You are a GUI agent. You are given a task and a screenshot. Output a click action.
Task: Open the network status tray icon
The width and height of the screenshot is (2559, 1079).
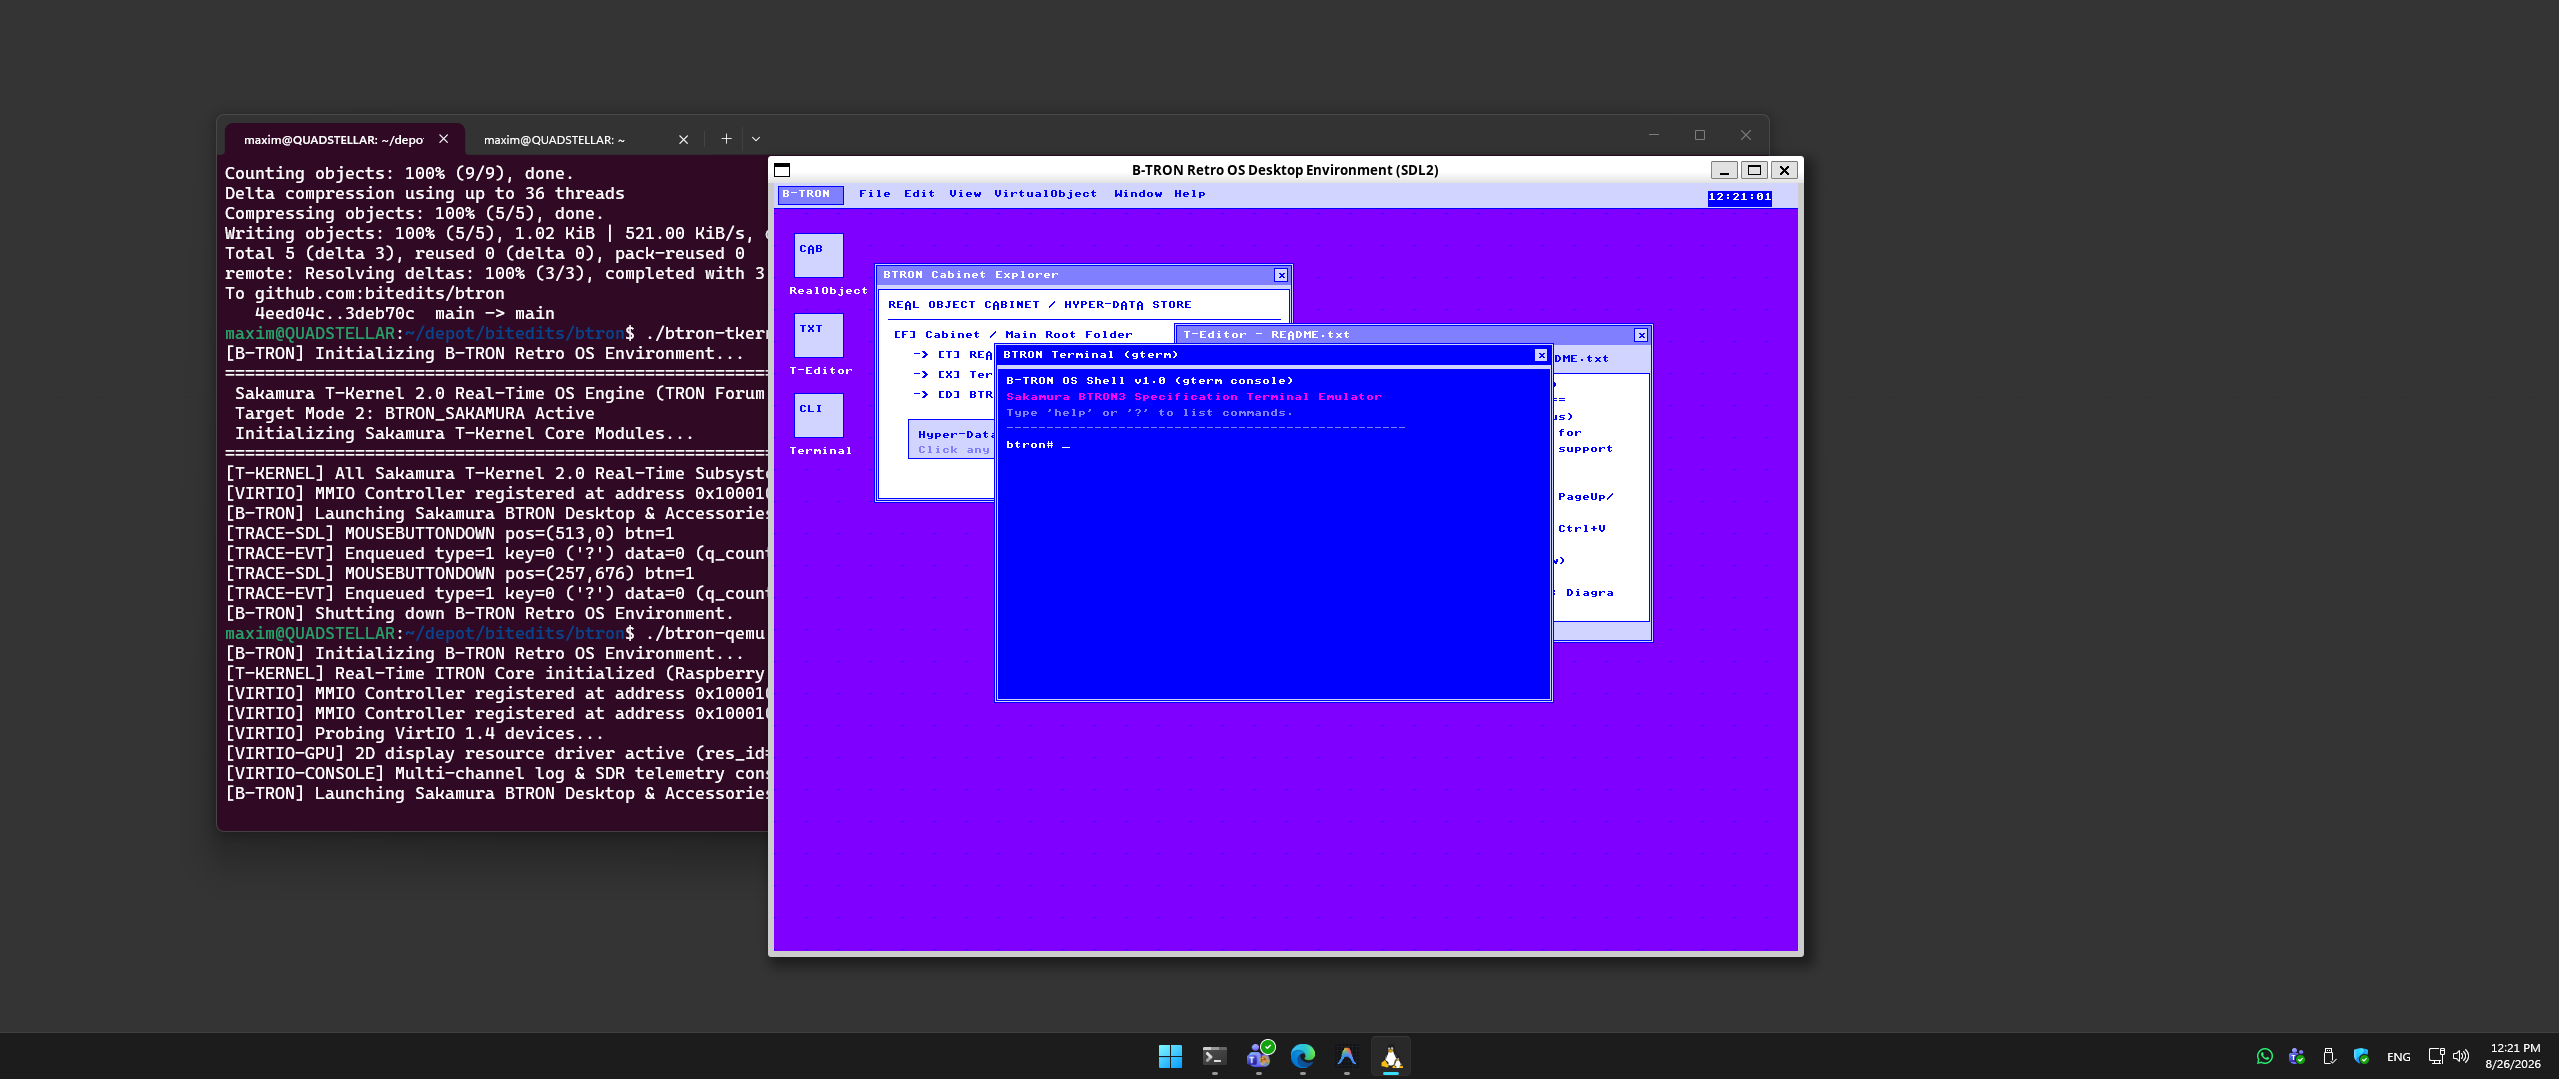[x=2436, y=1056]
